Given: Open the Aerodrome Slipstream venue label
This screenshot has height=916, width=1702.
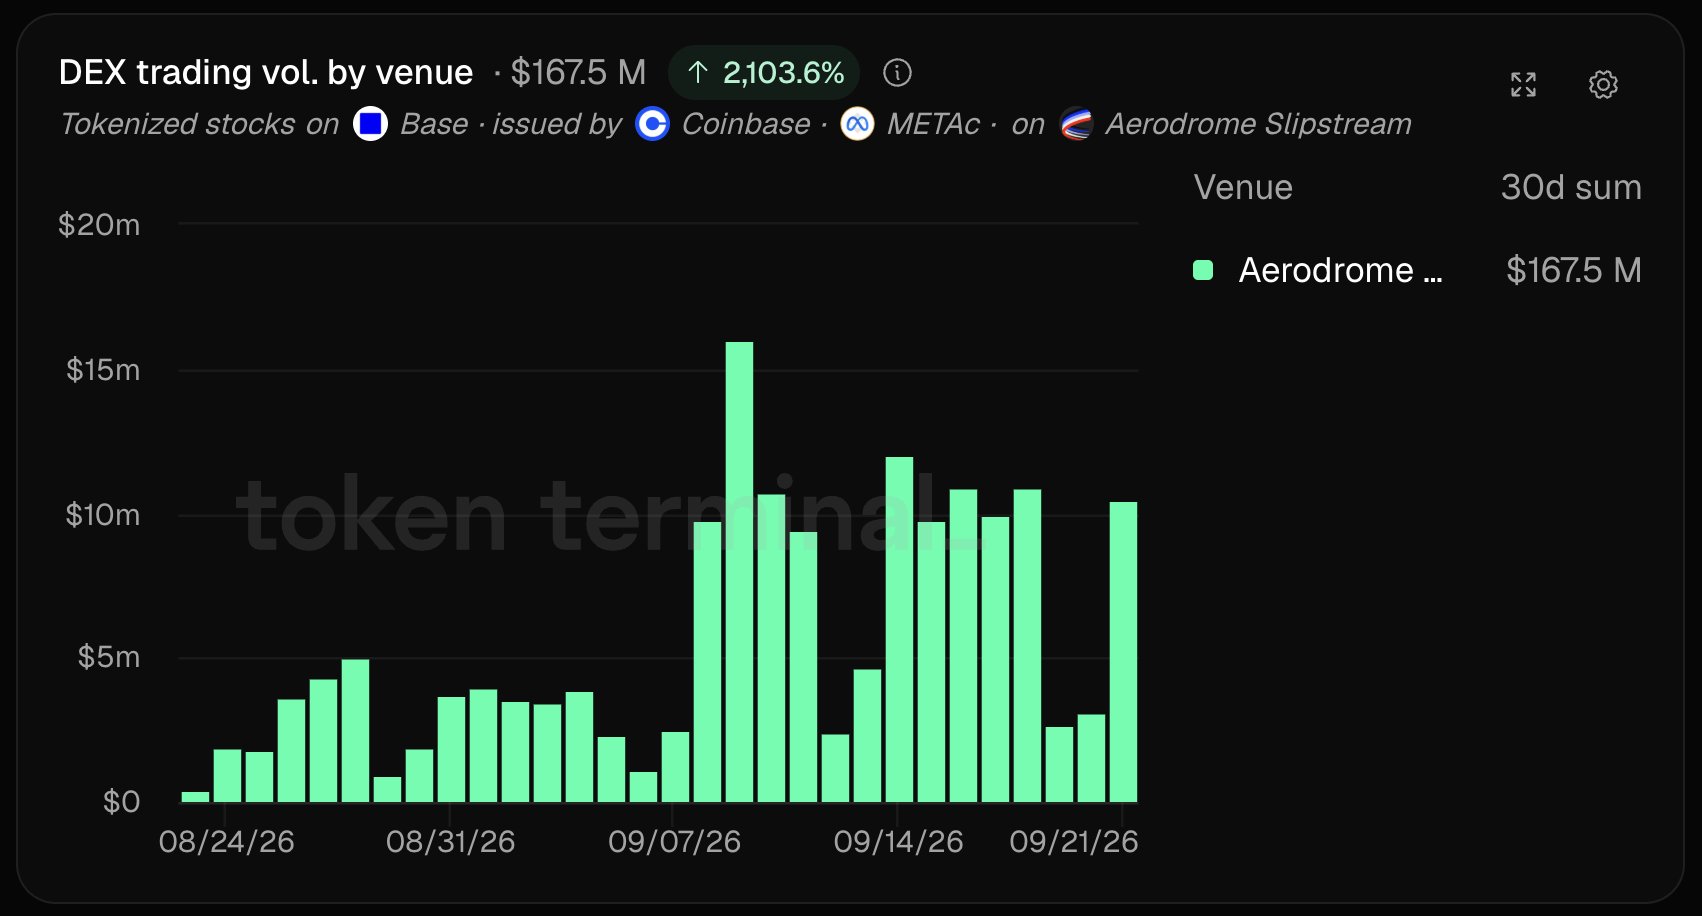Looking at the screenshot, I should [x=1258, y=124].
